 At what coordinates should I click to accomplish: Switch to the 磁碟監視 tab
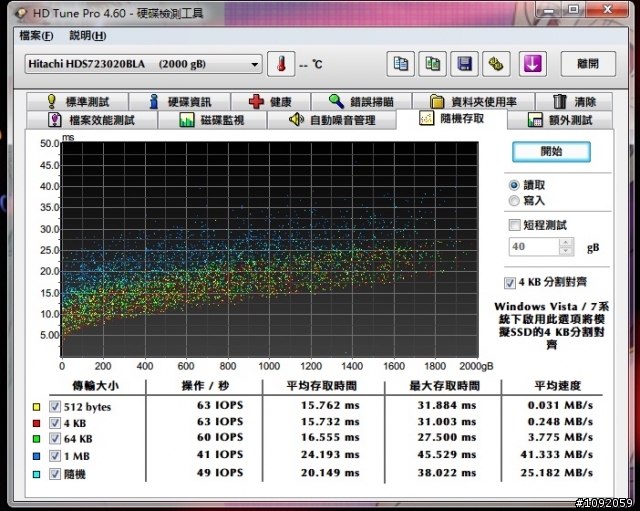212,120
